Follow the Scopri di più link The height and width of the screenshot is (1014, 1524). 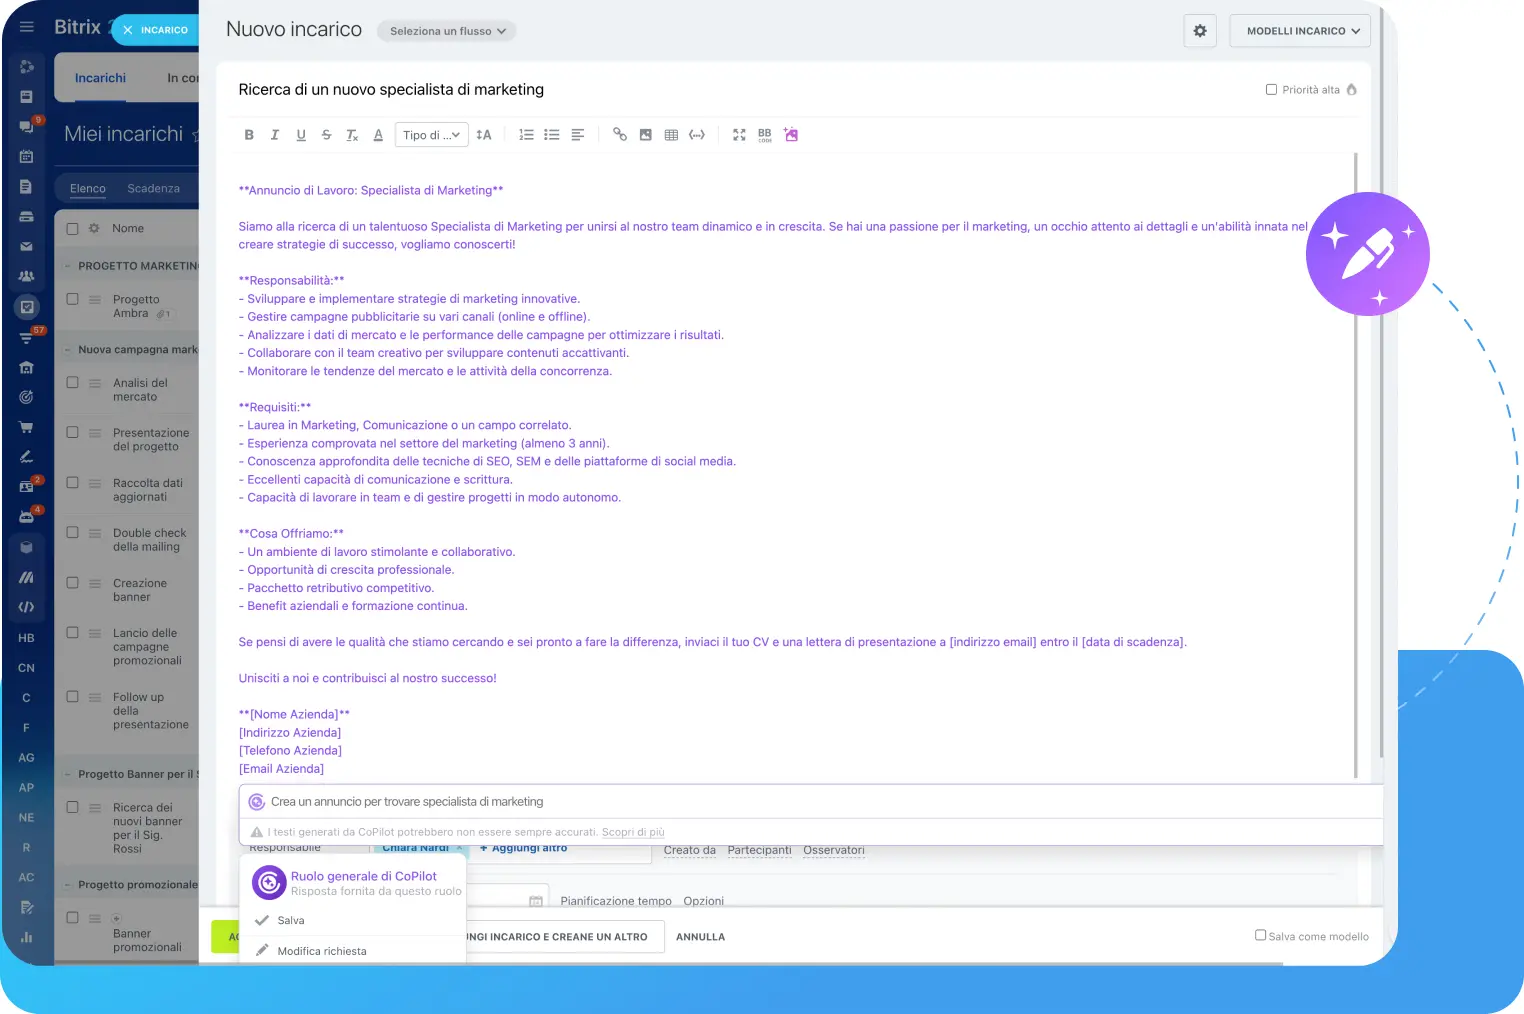point(632,832)
